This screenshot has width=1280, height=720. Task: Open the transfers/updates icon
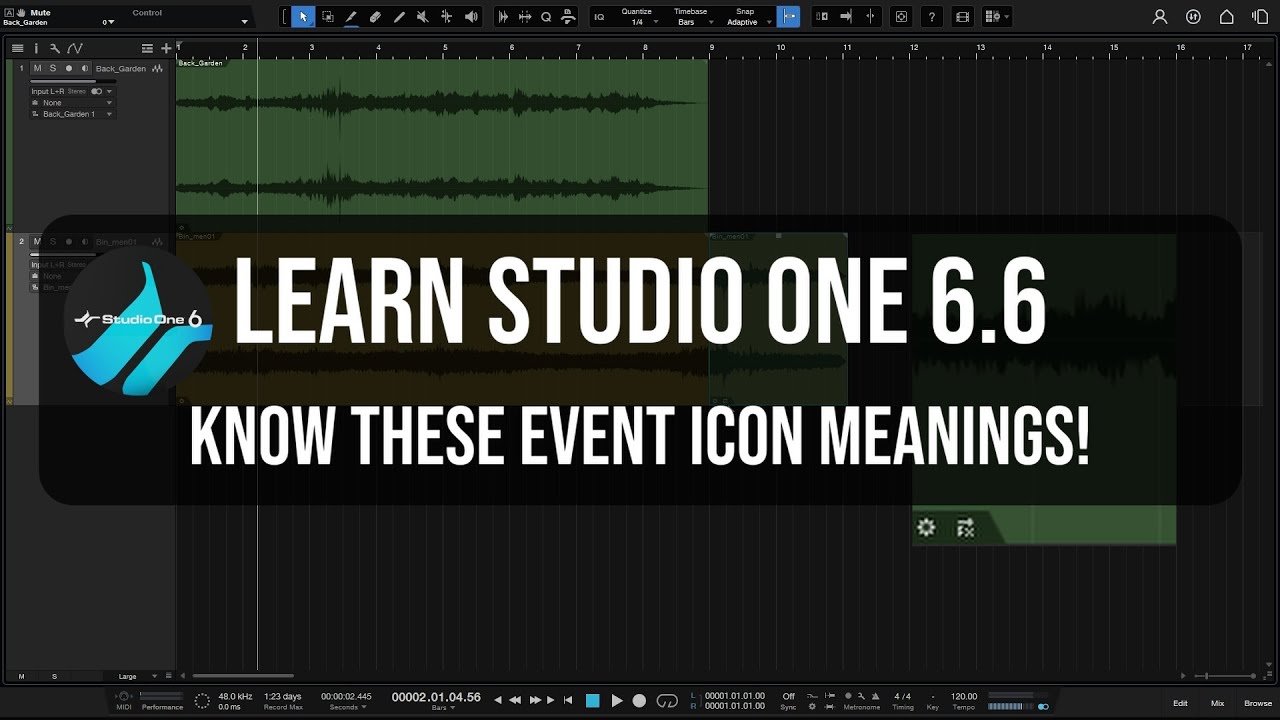[x=1193, y=17]
